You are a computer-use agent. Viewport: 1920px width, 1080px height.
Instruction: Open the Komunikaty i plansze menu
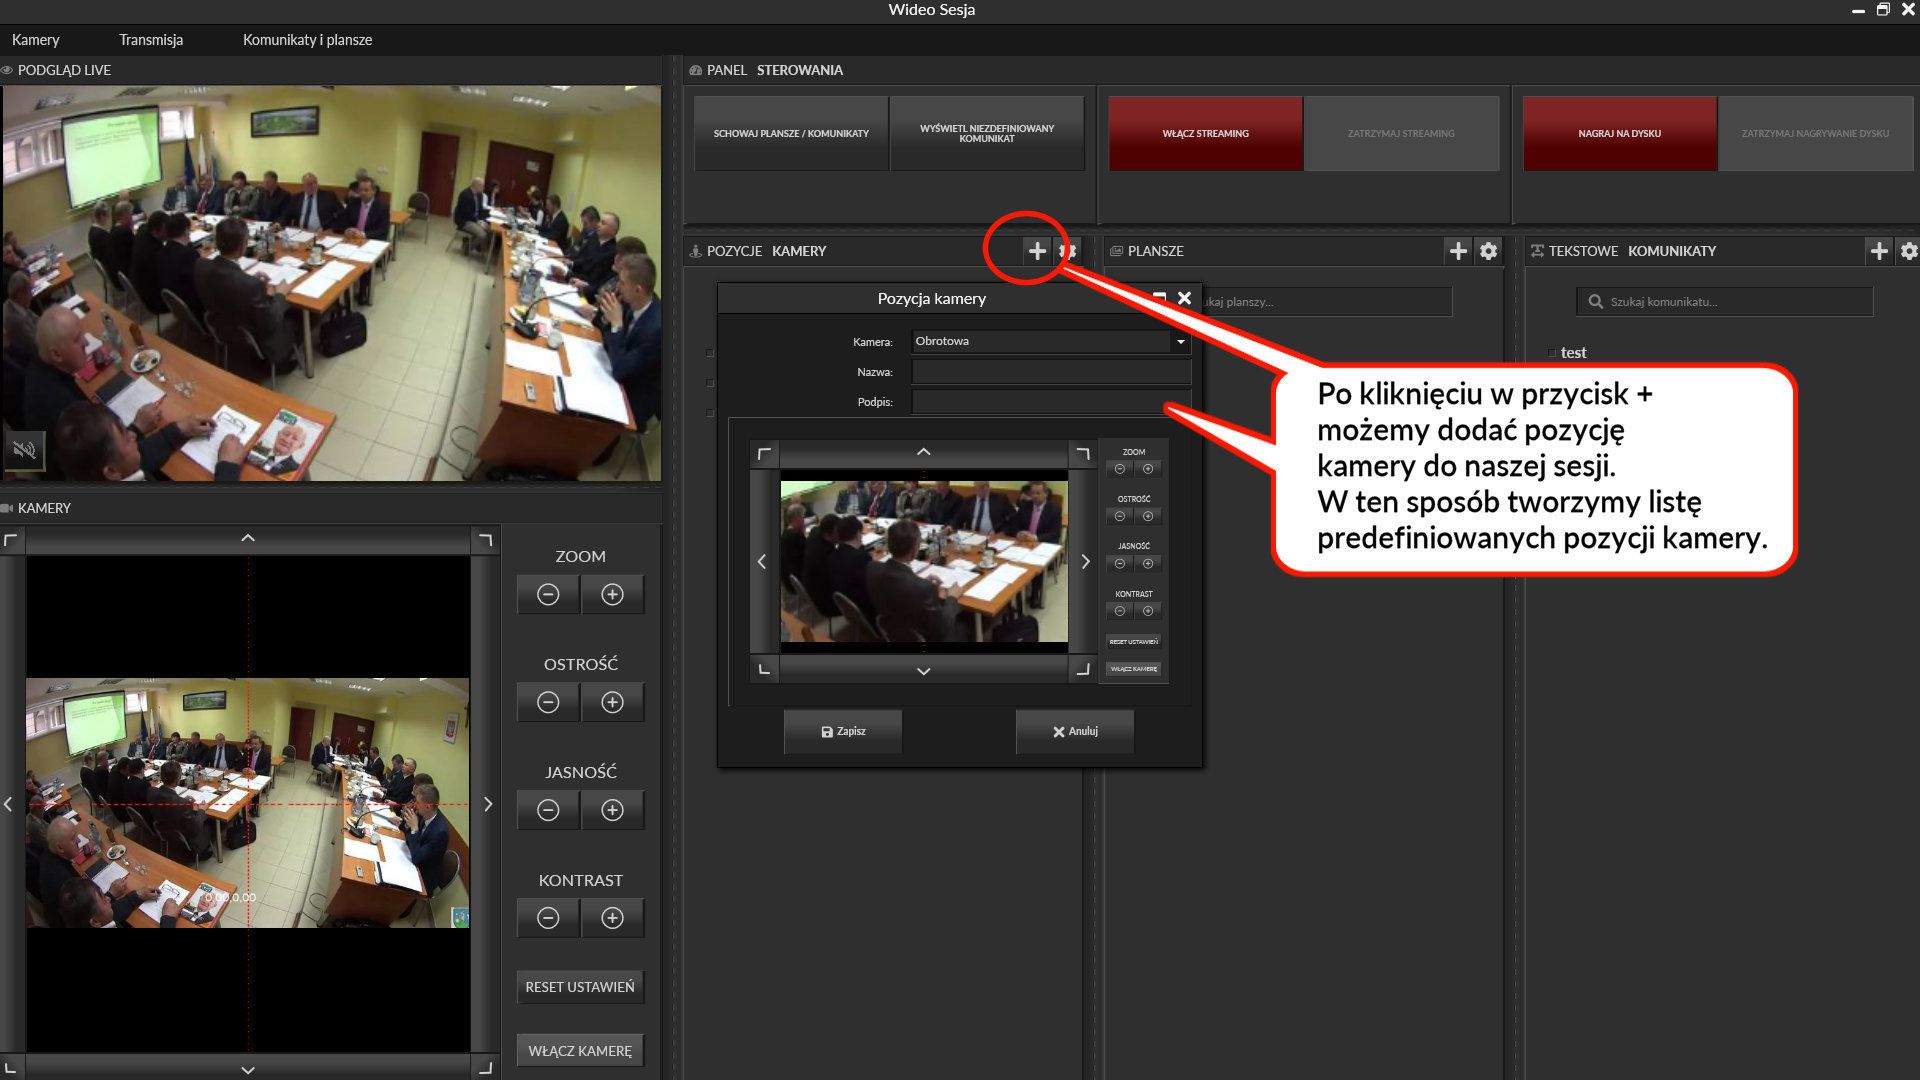[x=307, y=40]
